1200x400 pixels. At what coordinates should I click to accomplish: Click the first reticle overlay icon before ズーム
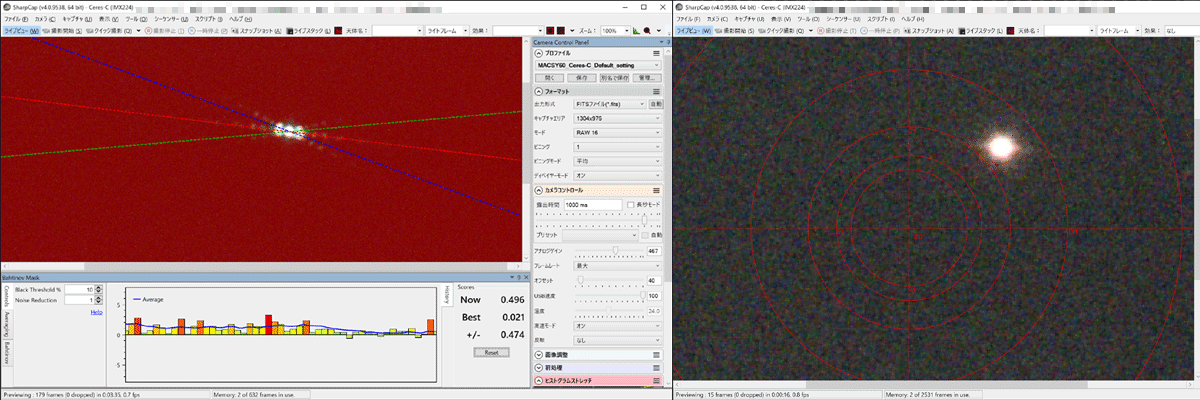point(548,31)
